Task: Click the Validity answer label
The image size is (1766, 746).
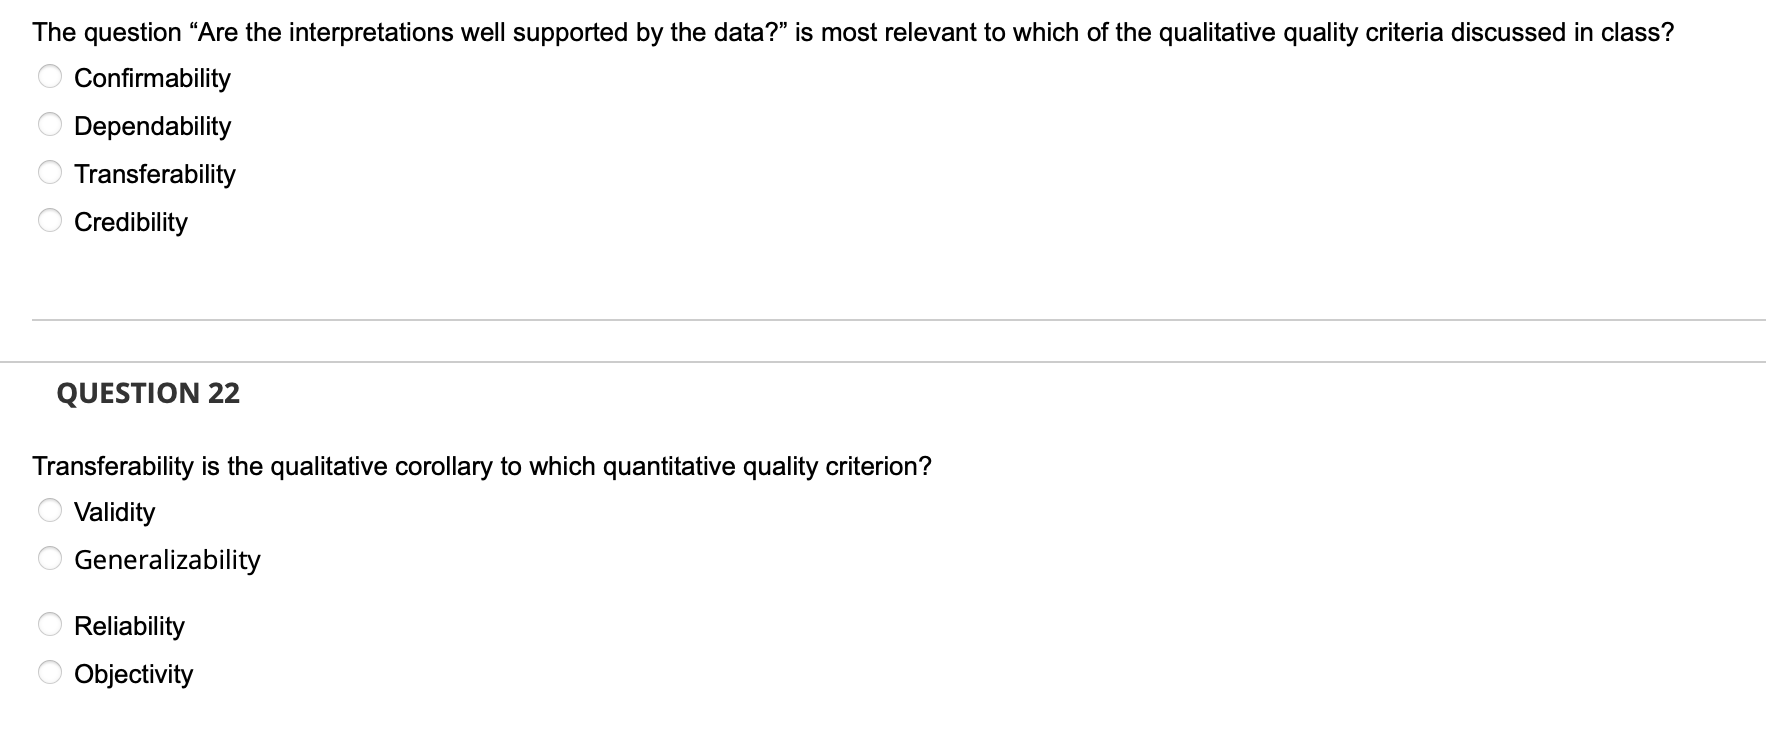Action: point(115,511)
